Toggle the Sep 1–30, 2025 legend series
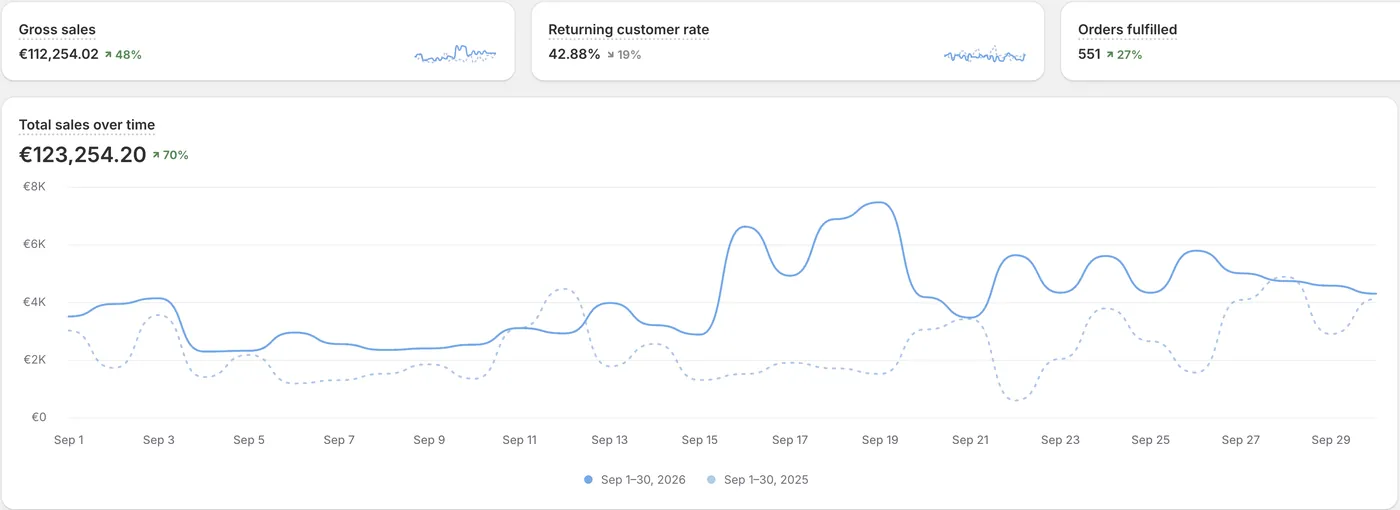 (x=757, y=480)
